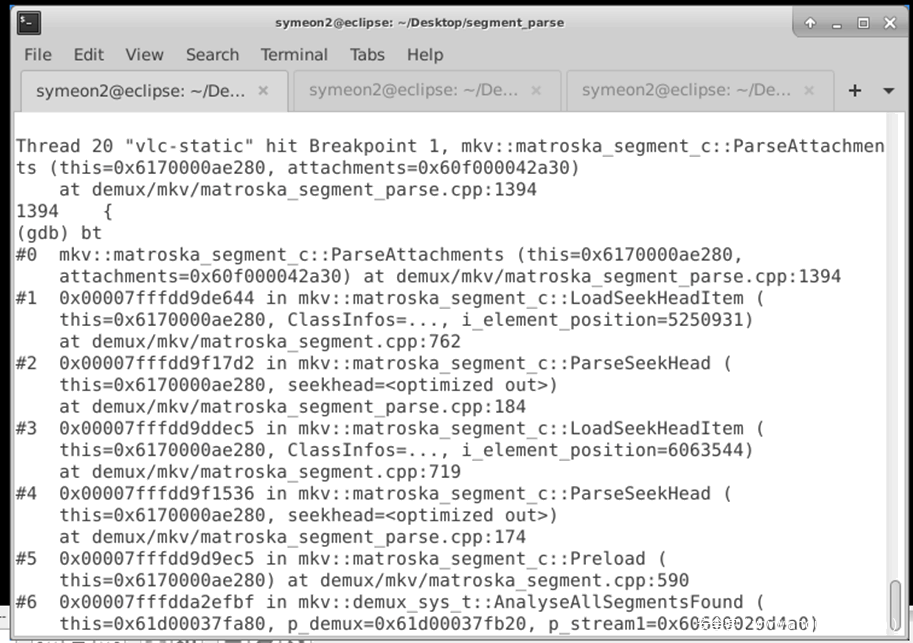This screenshot has width=913, height=643.
Task: Click the vertical scrollbar handle
Action: 895,605
